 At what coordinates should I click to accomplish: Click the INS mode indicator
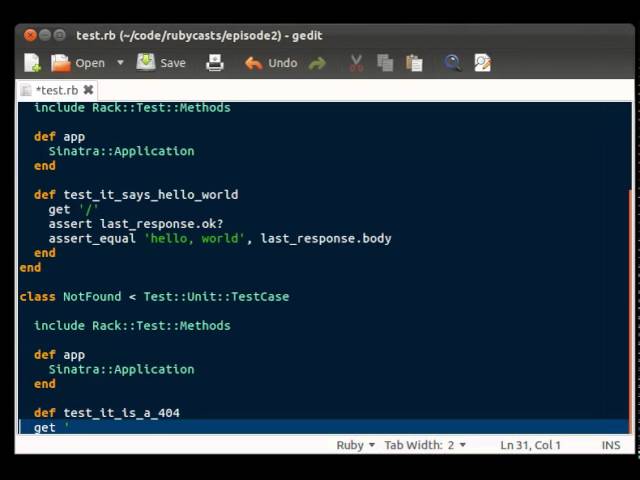(x=611, y=445)
